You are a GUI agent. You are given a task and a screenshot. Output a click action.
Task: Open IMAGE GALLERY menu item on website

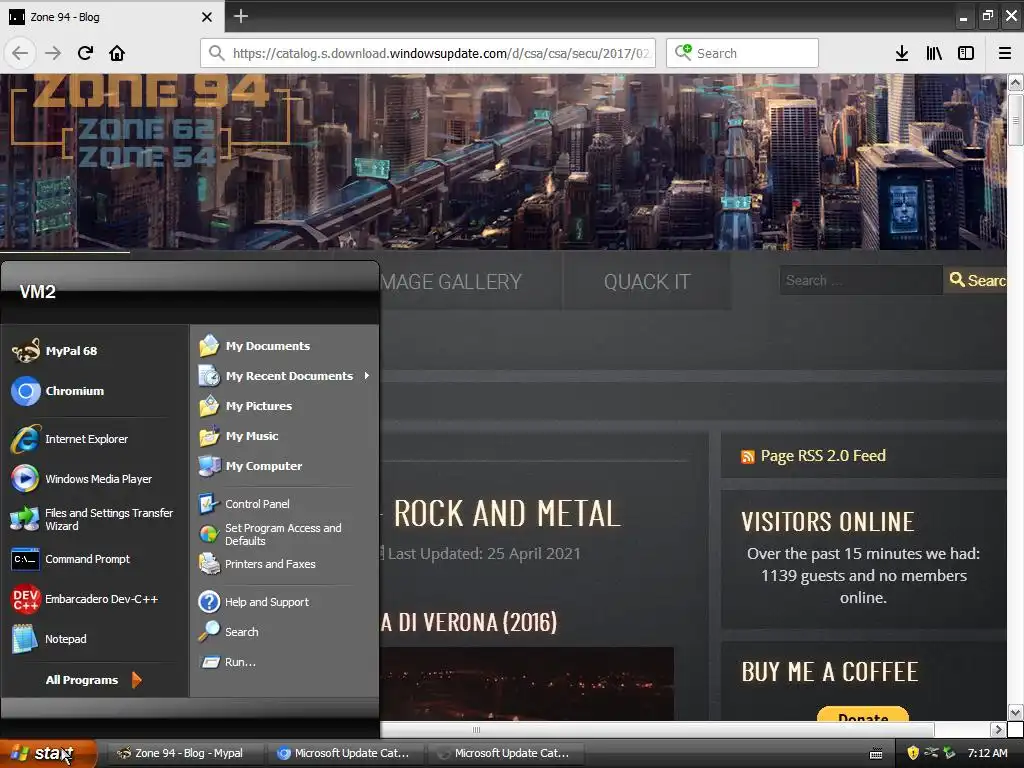pyautogui.click(x=451, y=281)
